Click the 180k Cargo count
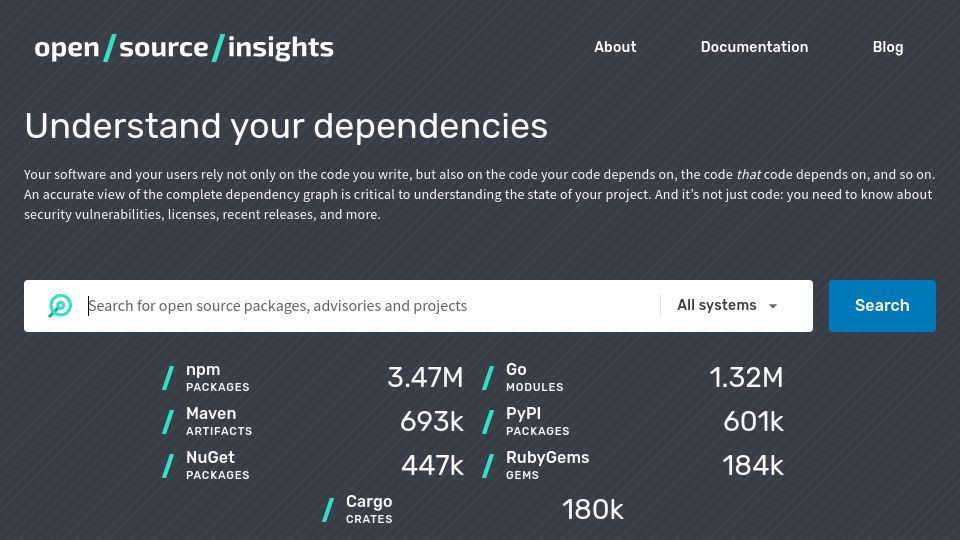This screenshot has width=960, height=540. (593, 510)
